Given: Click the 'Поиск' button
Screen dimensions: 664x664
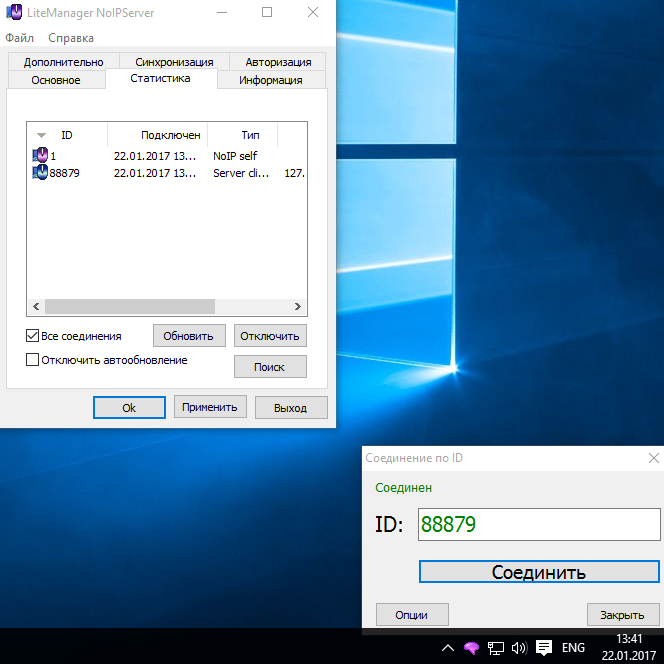Looking at the screenshot, I should [270, 366].
